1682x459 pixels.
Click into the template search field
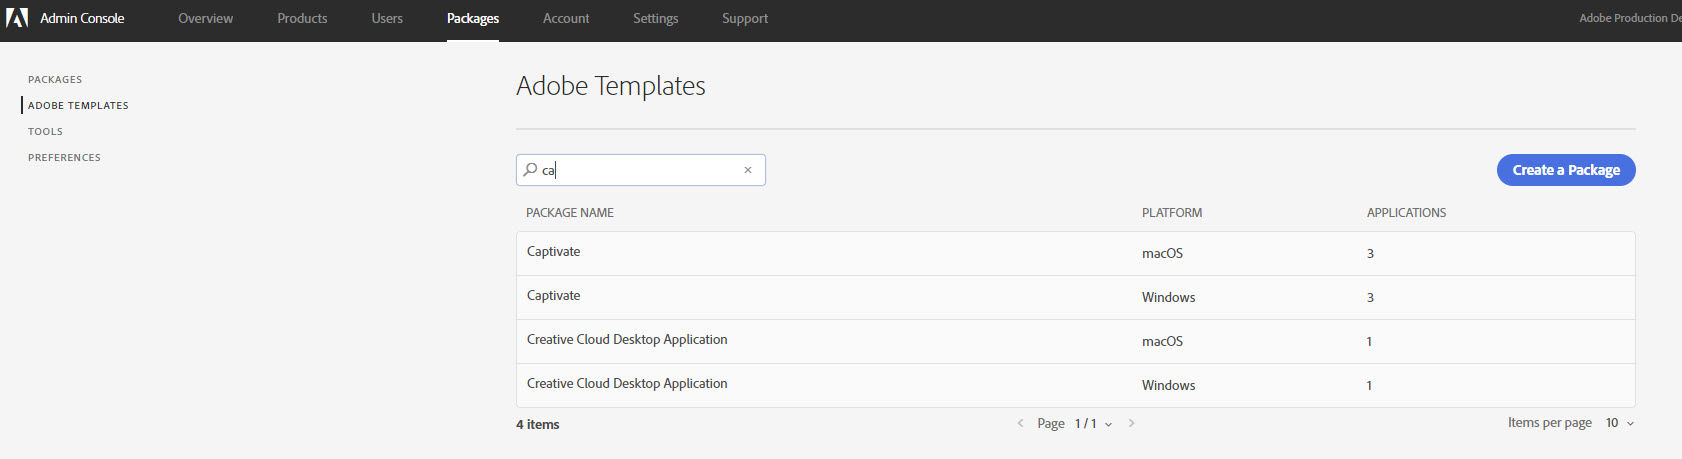[x=640, y=170]
